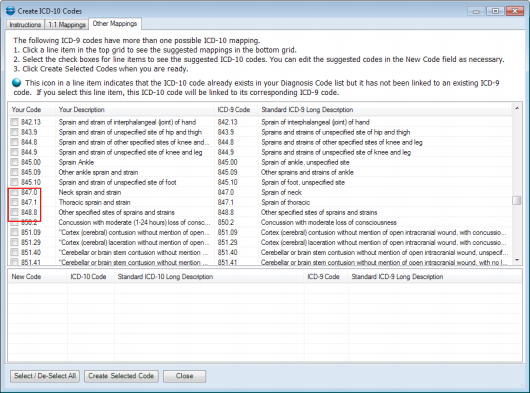Click the Select / De-Select All button
This screenshot has height=393, width=530.
pos(45,376)
